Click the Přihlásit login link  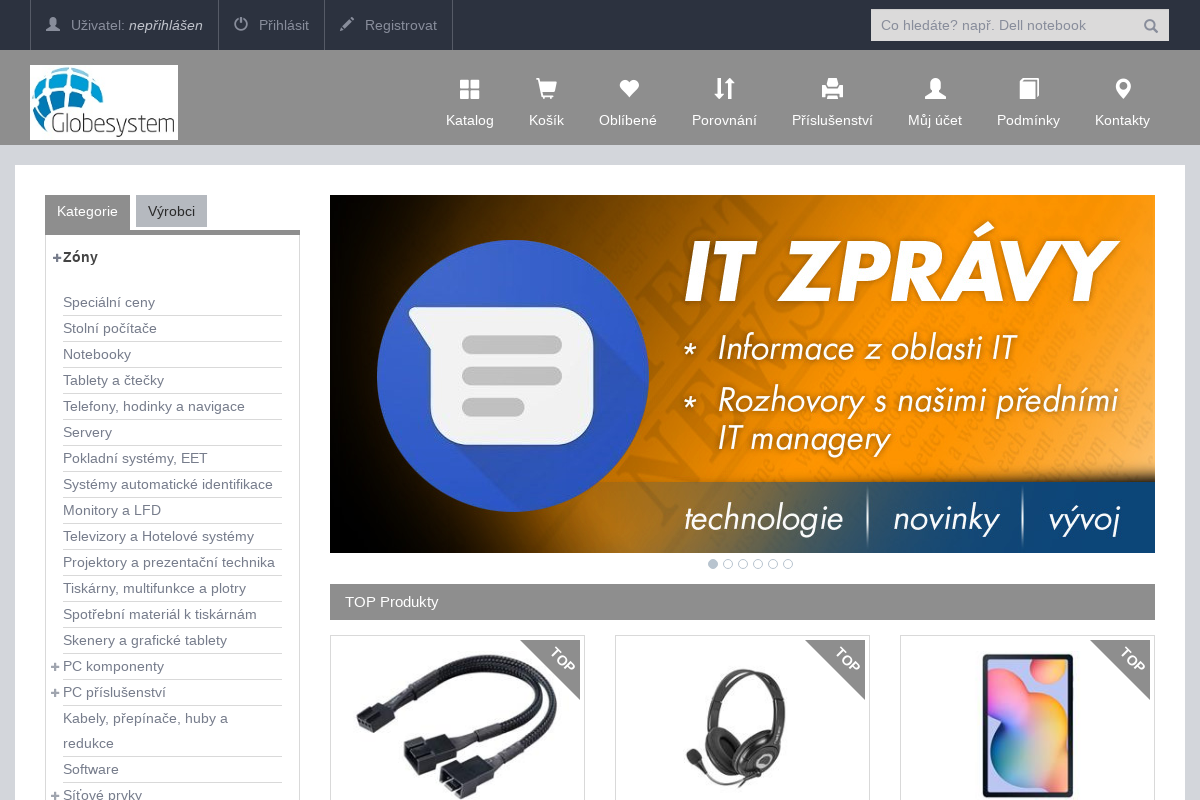pos(272,25)
